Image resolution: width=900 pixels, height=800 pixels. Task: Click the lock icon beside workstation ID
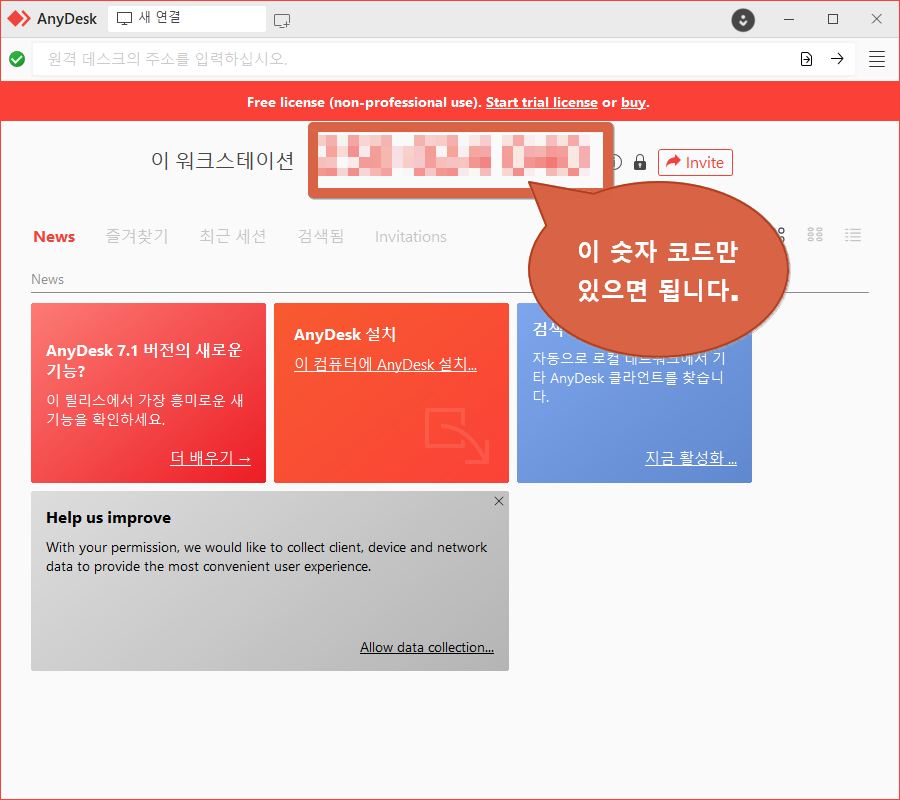639,162
